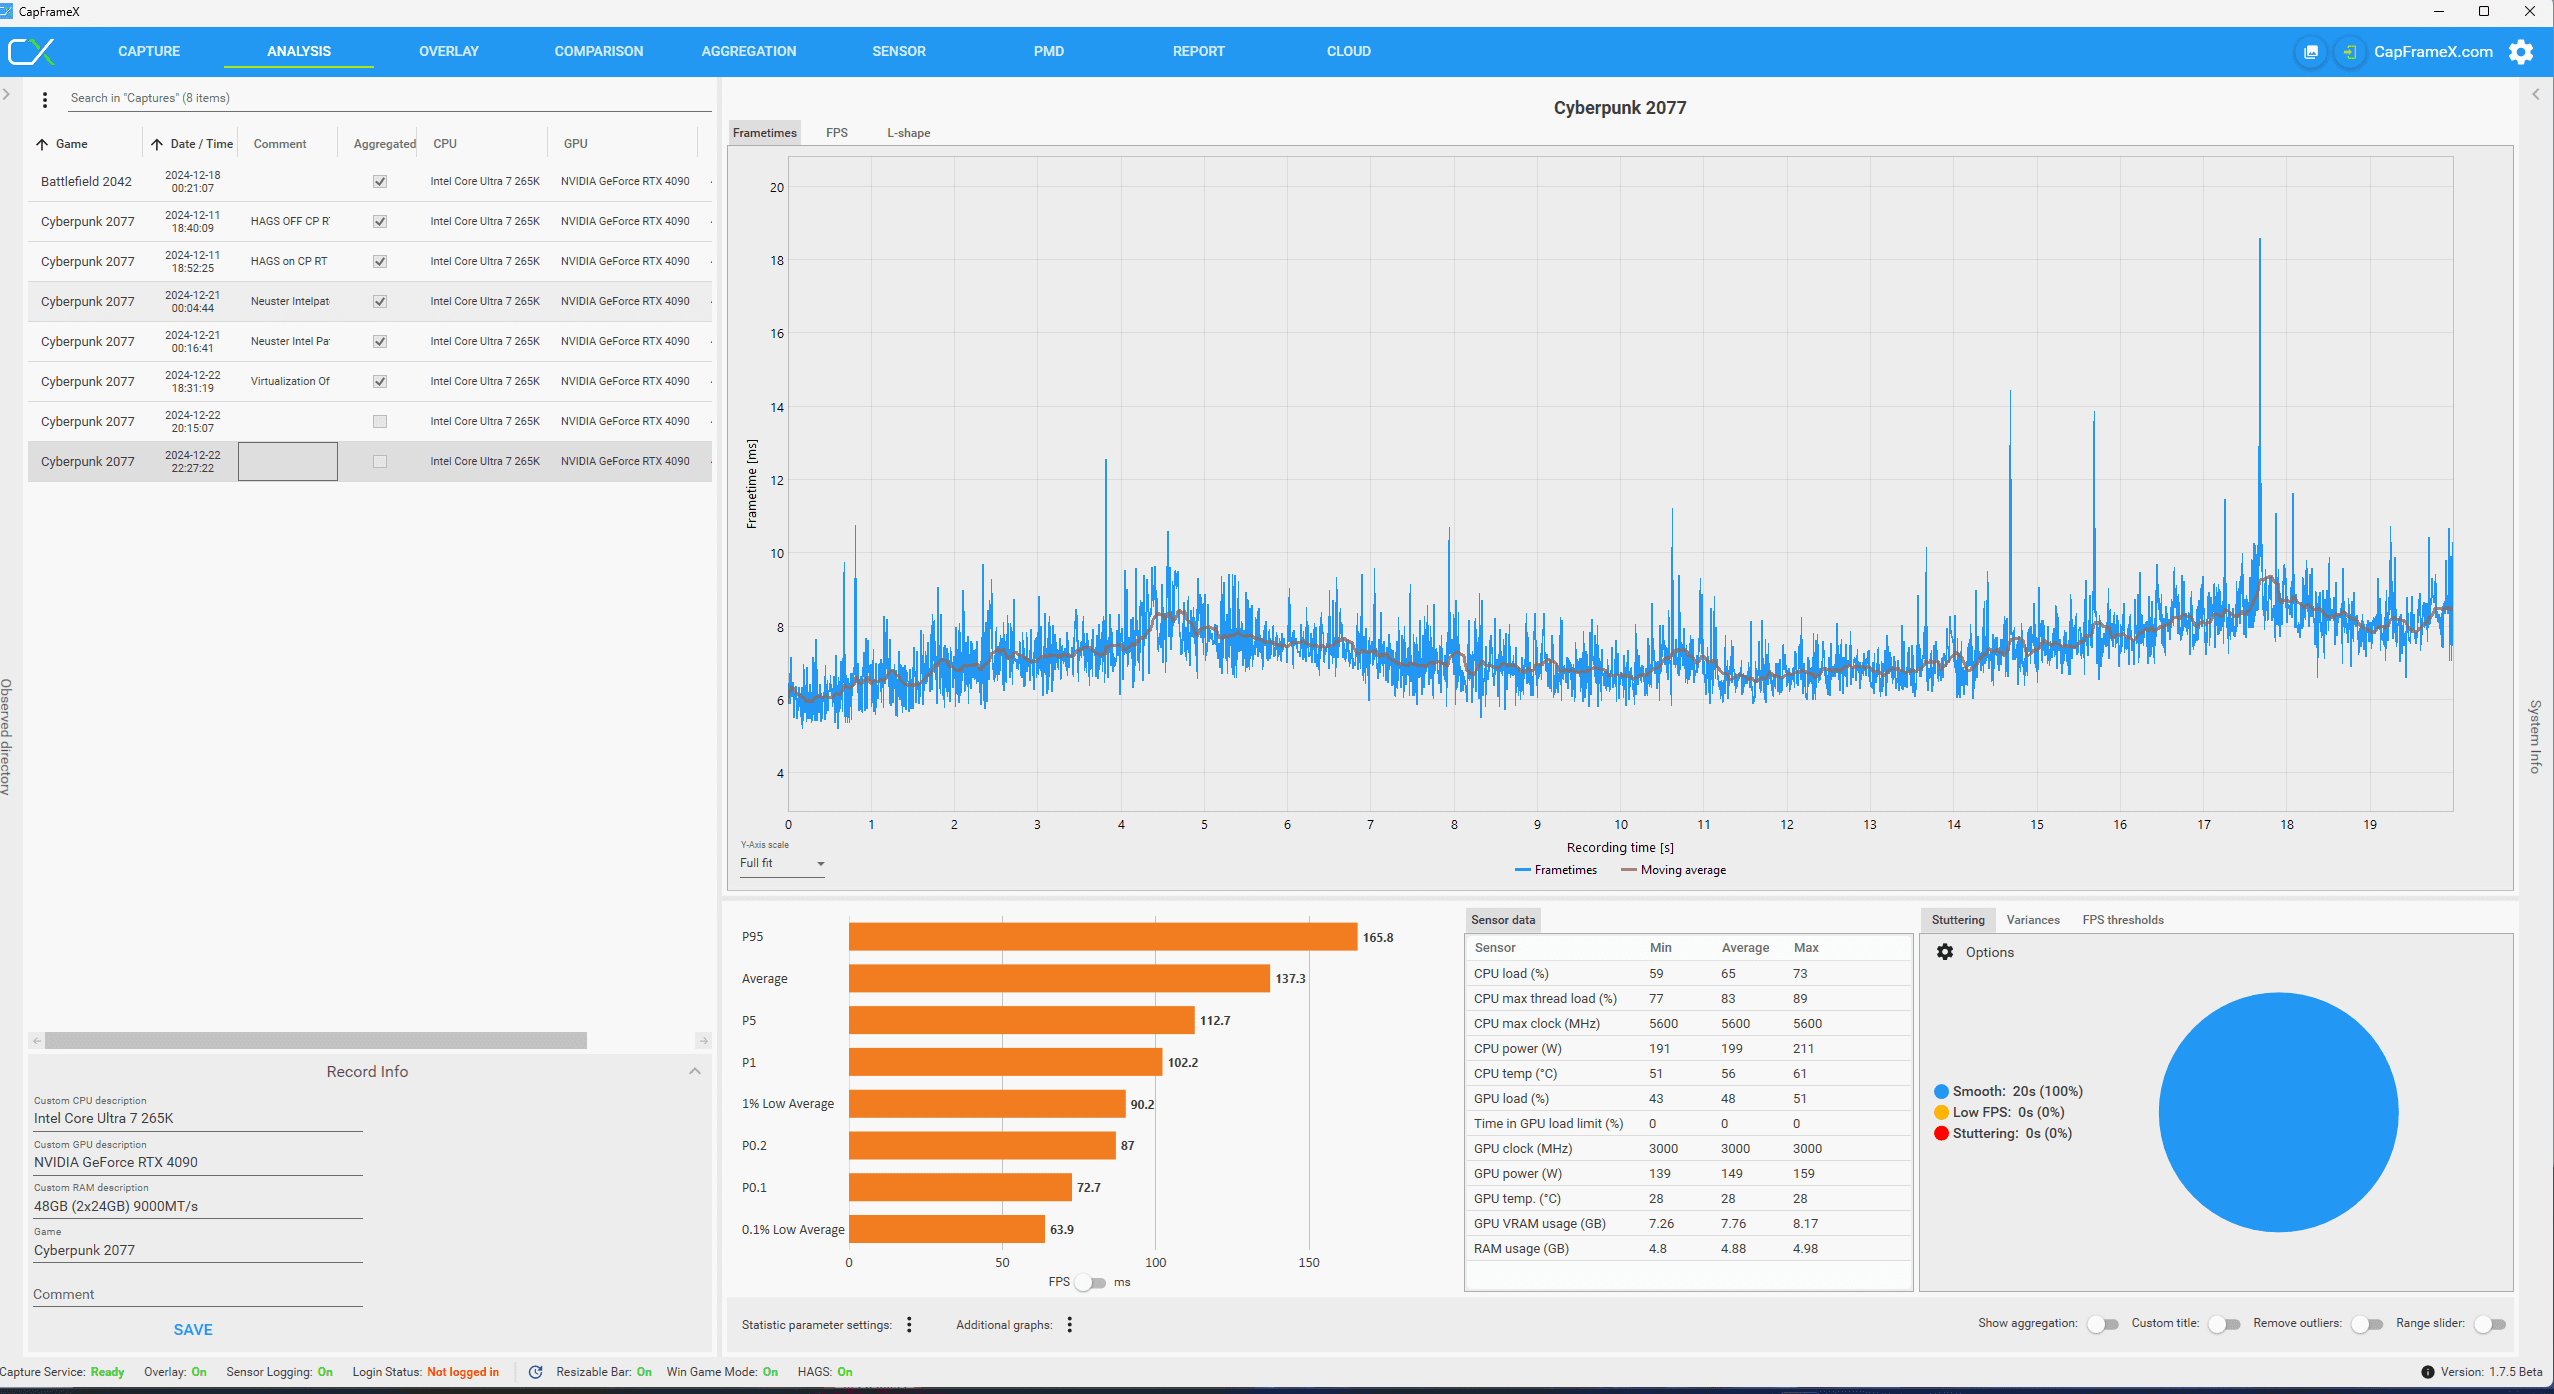
Task: Enable the Range slider switch
Action: [2490, 1324]
